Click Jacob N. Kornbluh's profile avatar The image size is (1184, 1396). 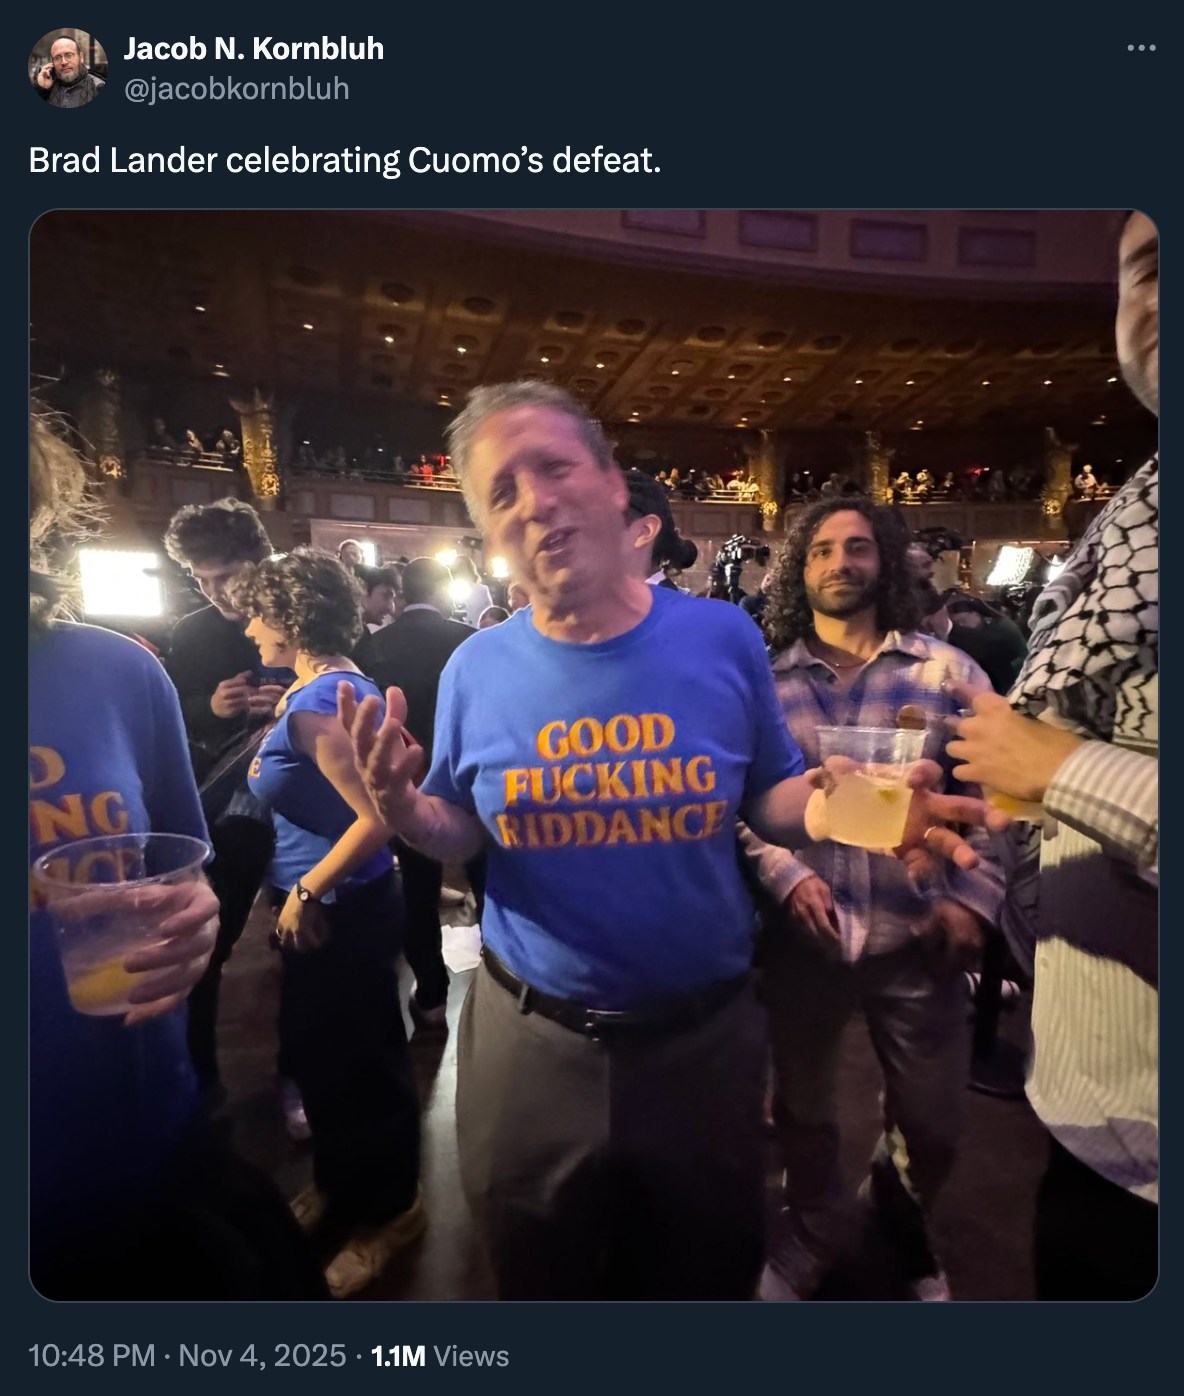point(68,68)
